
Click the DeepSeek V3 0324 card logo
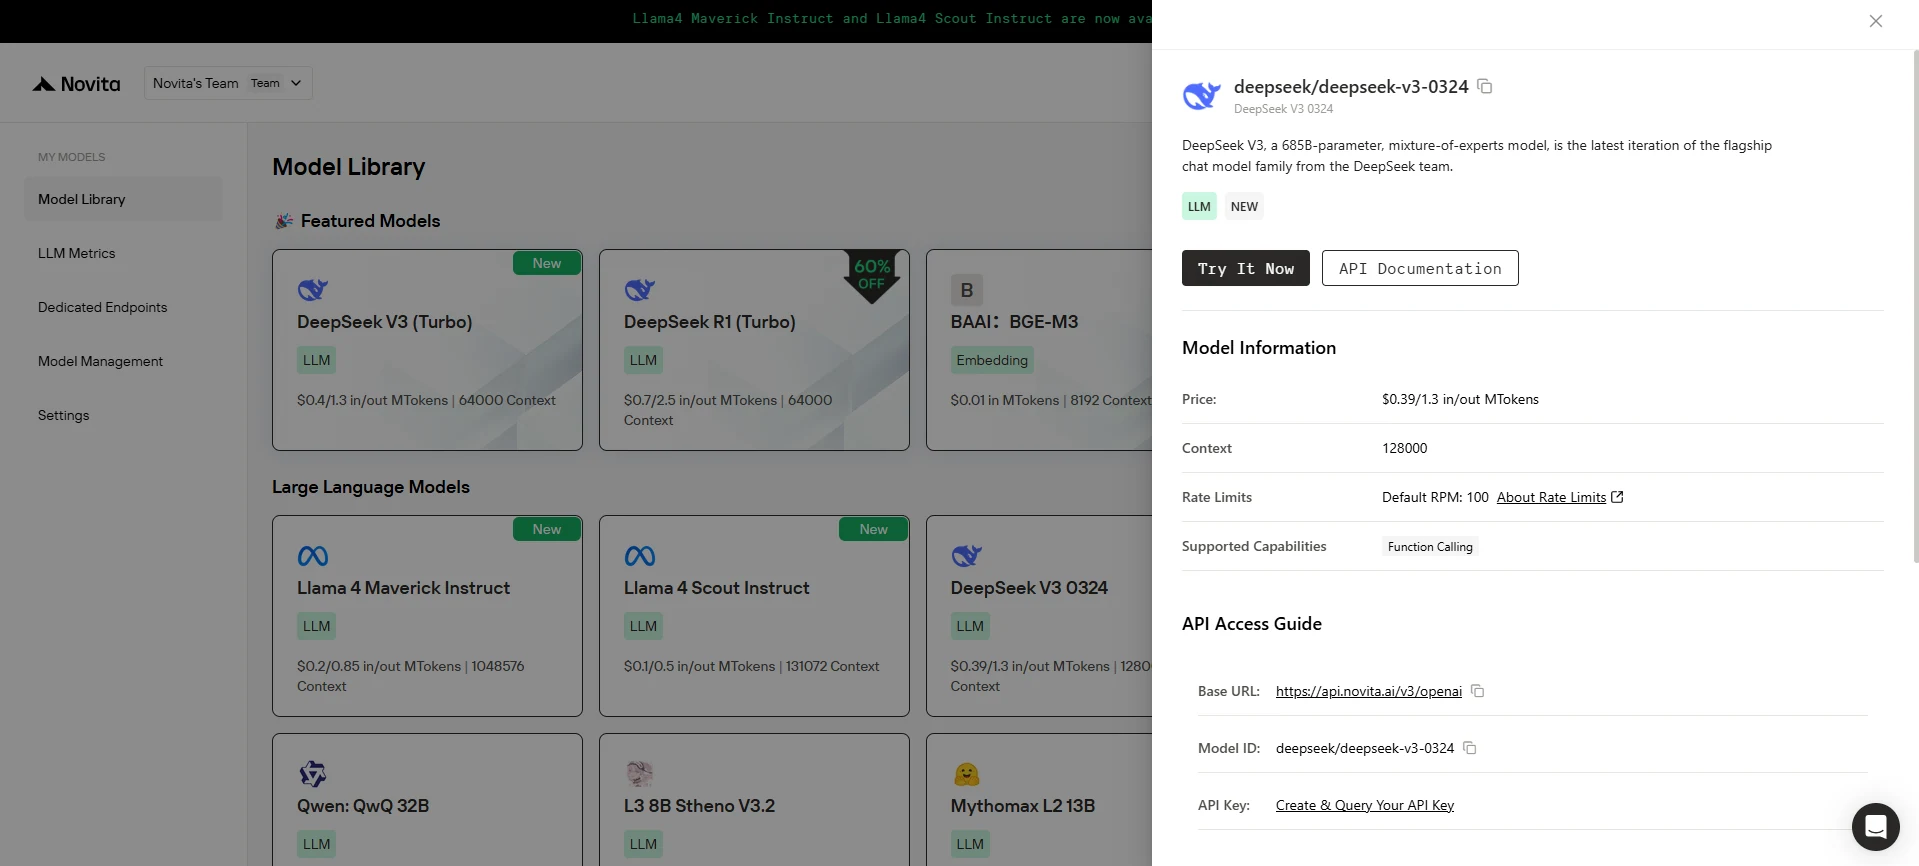[x=967, y=556]
